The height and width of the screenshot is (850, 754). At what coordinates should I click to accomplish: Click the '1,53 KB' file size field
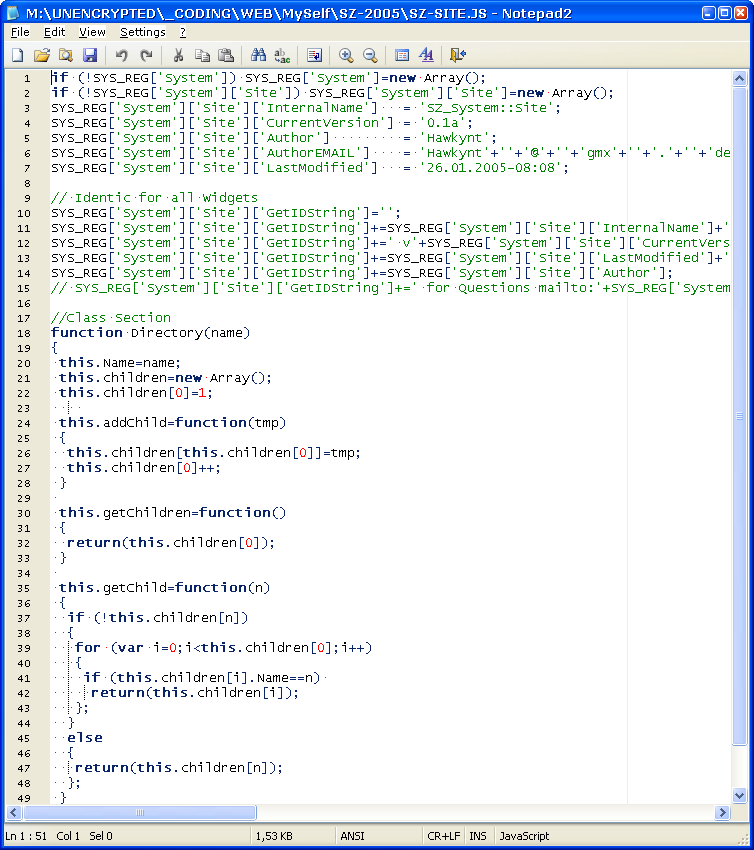(x=274, y=836)
